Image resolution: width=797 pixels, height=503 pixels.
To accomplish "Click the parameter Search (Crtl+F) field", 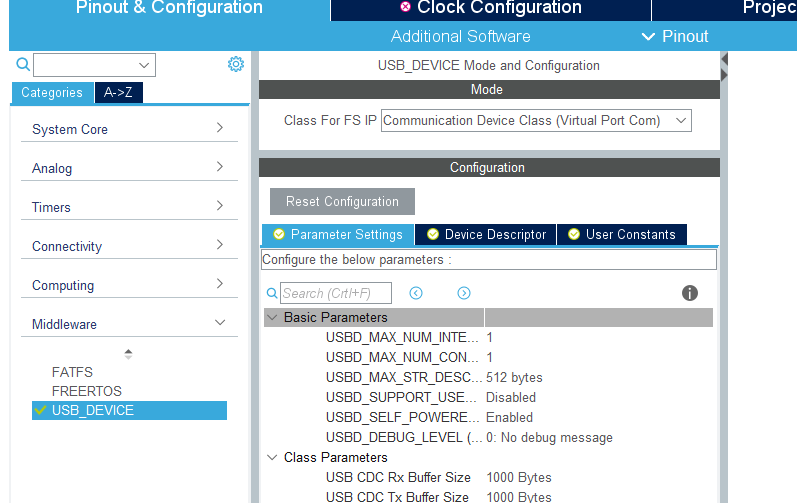I will point(336,293).
